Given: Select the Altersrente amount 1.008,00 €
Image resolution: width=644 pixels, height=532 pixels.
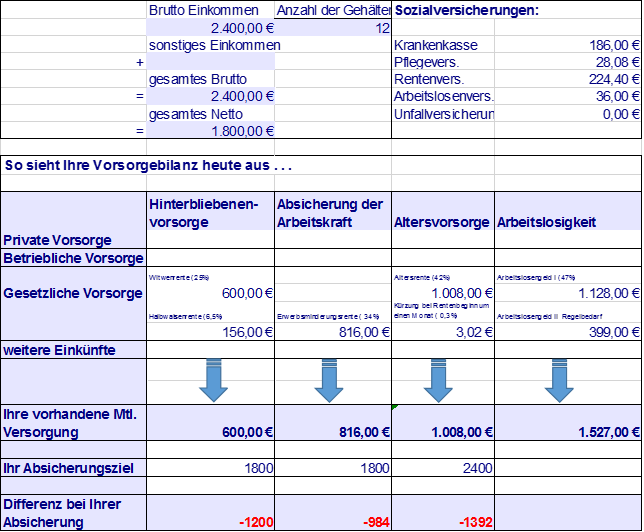Looking at the screenshot, I should point(462,293).
